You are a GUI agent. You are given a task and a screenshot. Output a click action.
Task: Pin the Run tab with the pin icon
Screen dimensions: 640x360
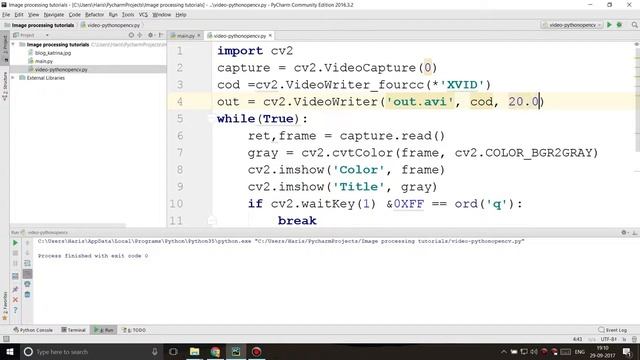[x=15, y=289]
